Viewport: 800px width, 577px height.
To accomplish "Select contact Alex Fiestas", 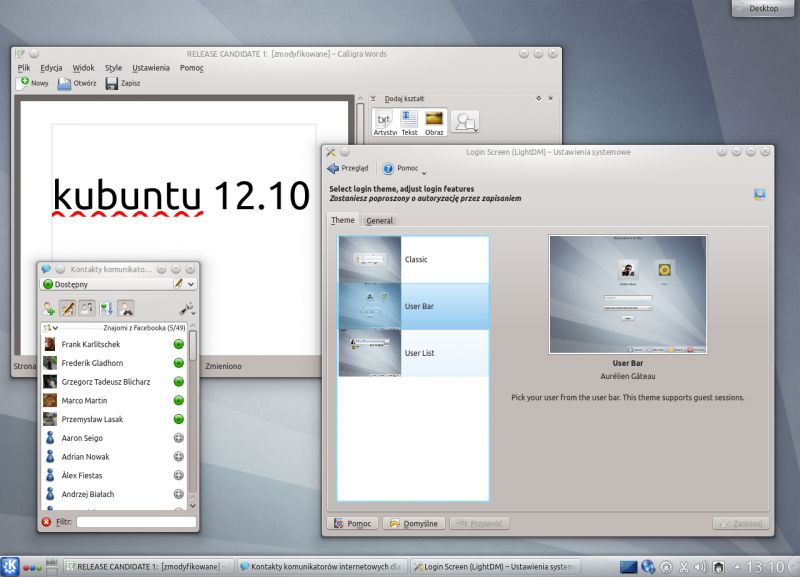I will click(x=113, y=475).
